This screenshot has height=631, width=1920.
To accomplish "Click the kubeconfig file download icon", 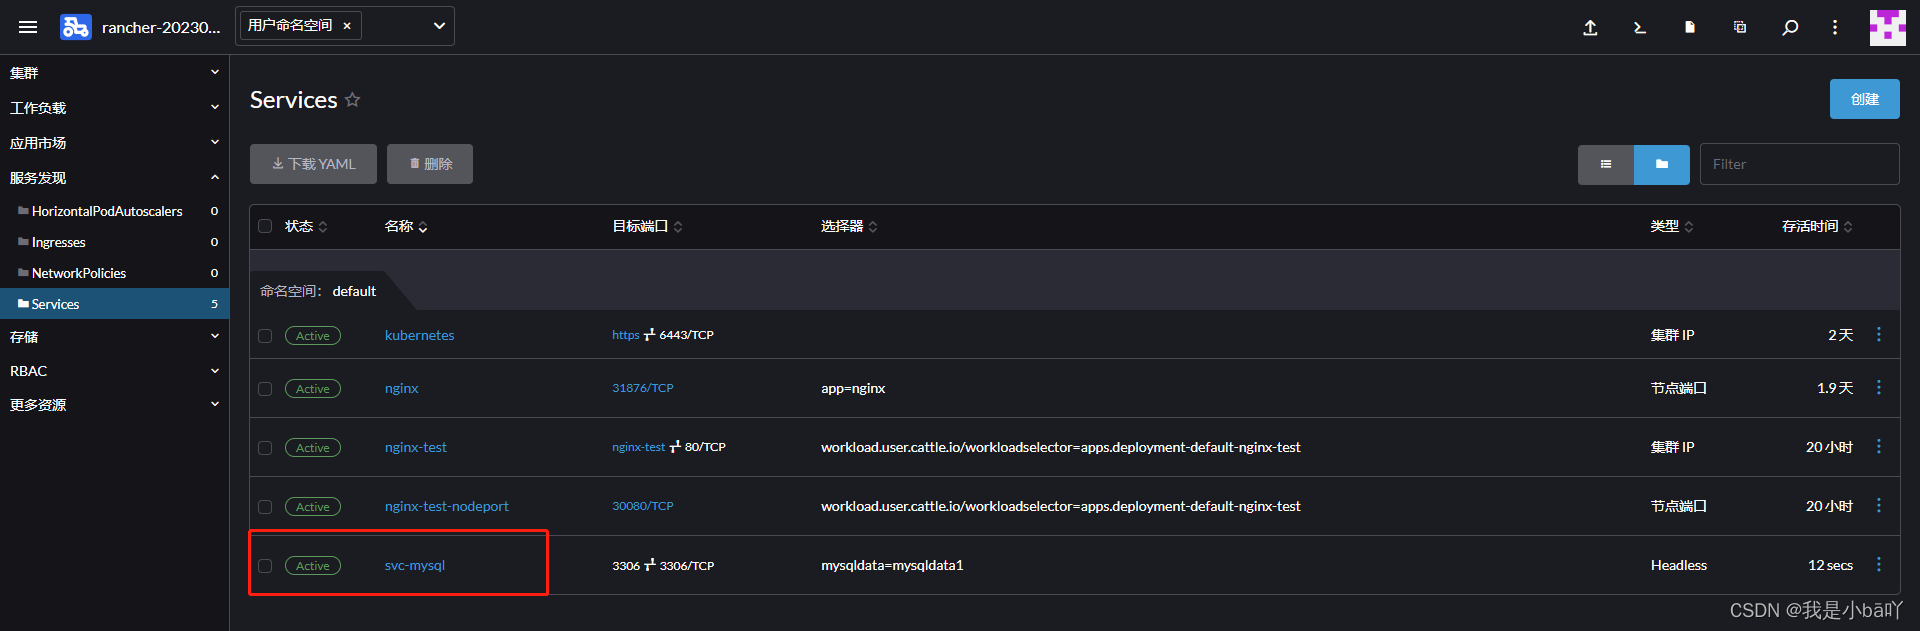I will pos(1690,28).
